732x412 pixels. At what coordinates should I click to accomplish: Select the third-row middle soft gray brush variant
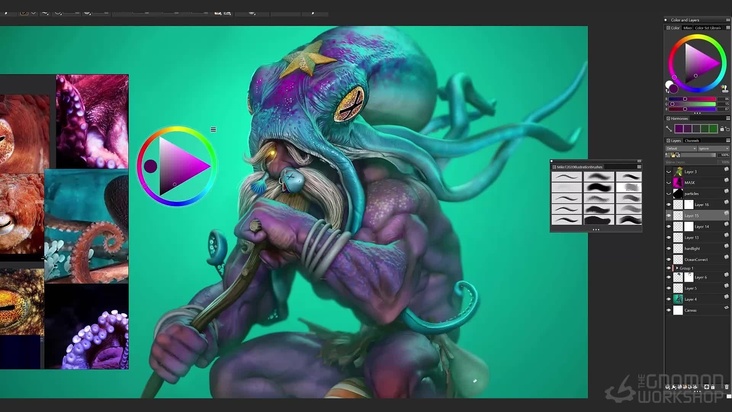tap(598, 198)
